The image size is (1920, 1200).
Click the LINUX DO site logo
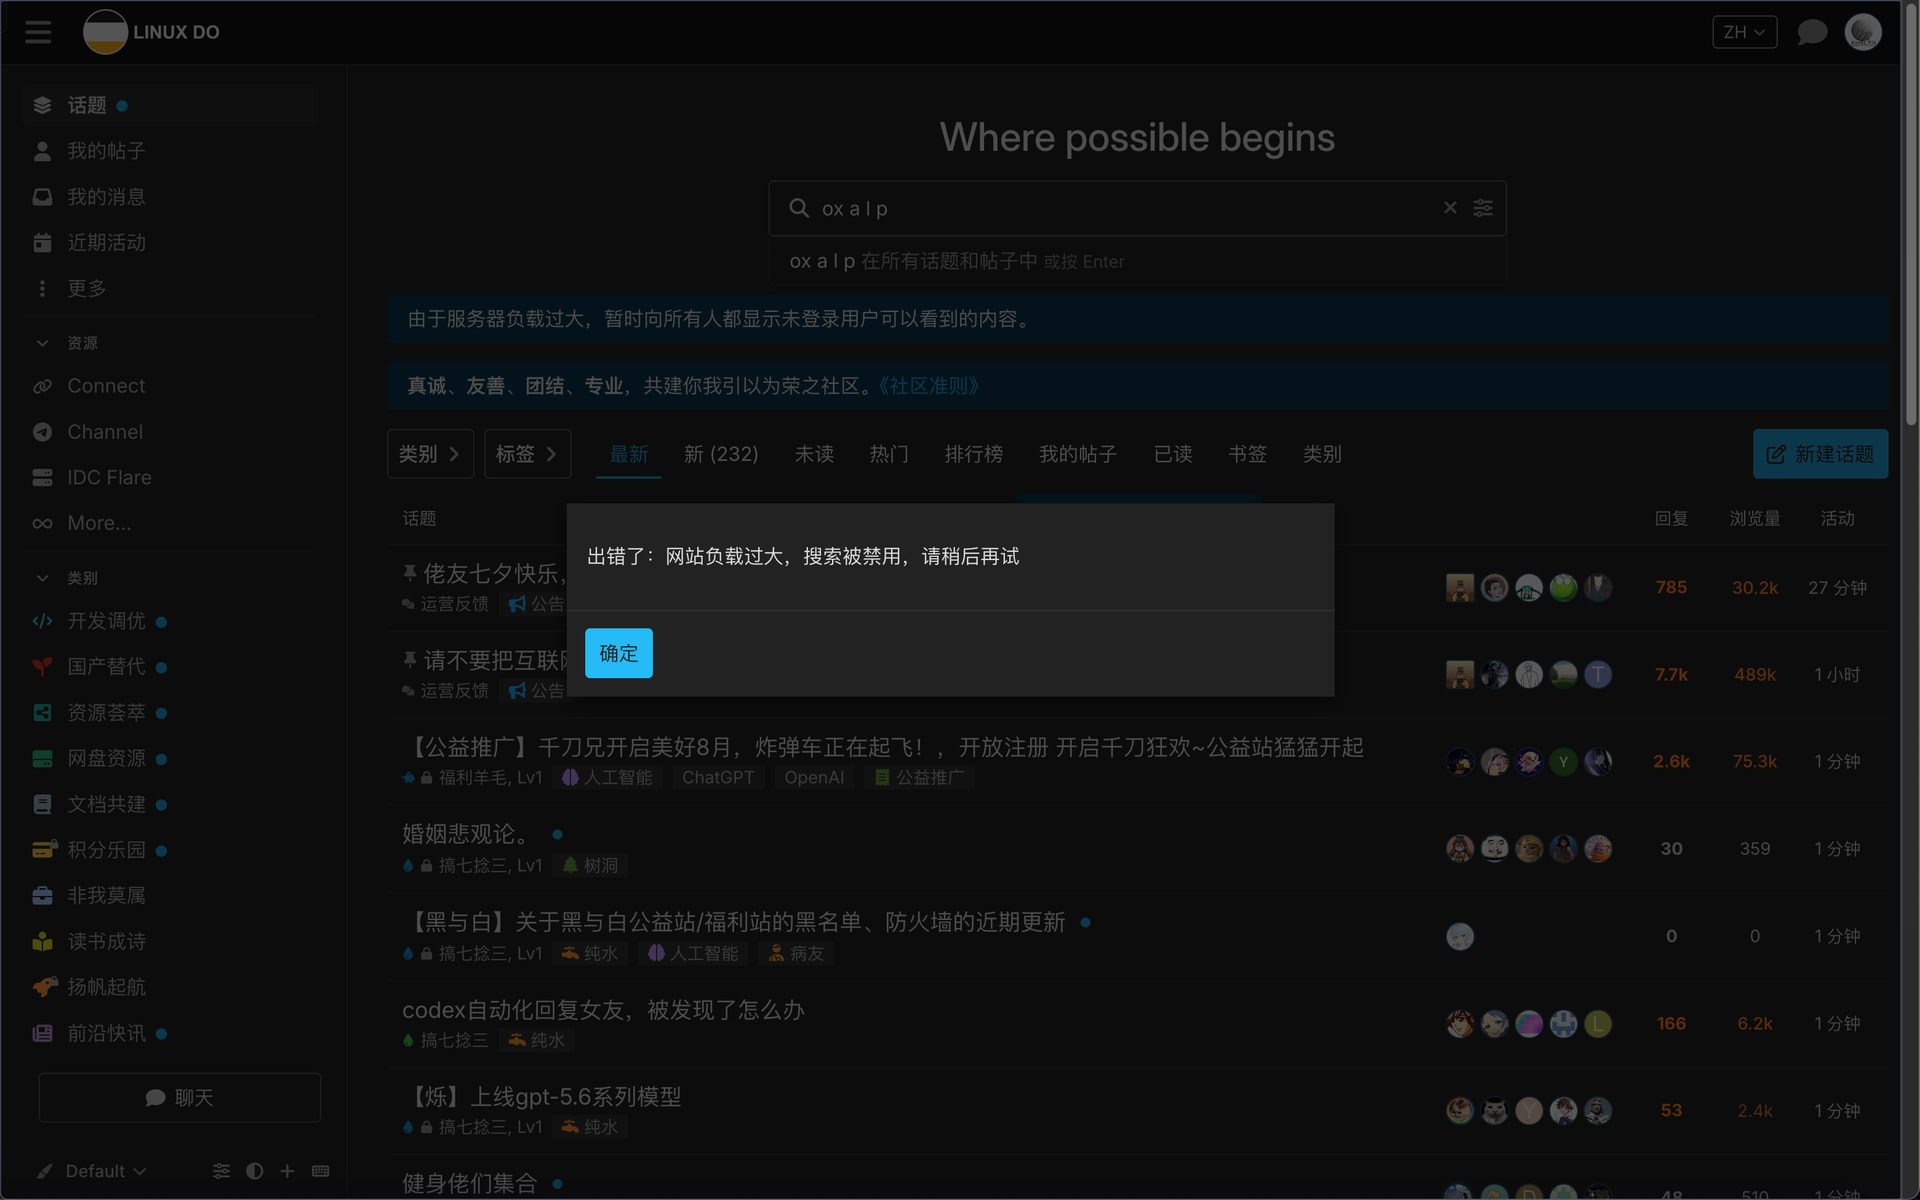[x=152, y=32]
